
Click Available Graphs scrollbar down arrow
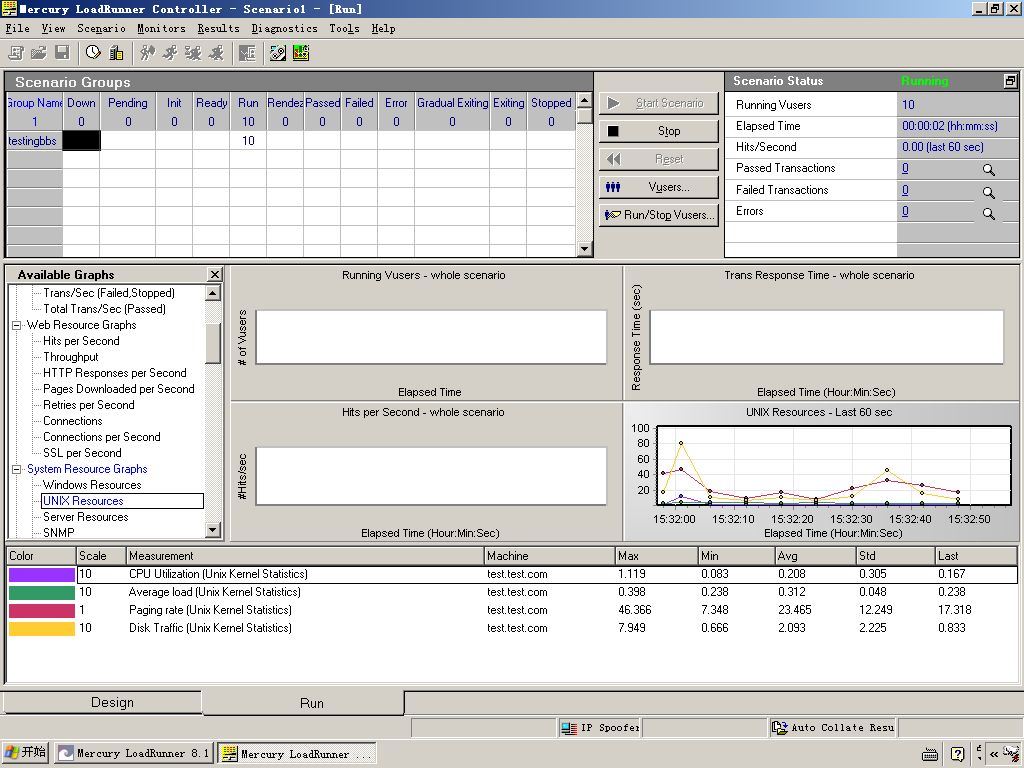tap(213, 530)
